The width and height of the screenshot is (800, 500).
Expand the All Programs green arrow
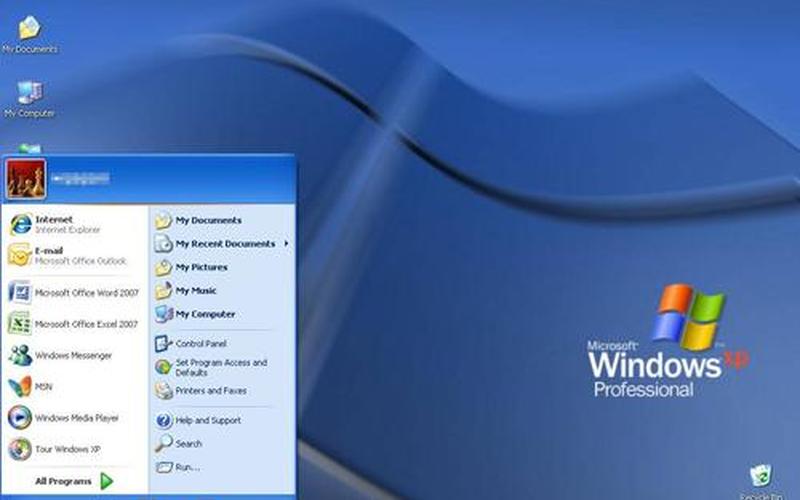pyautogui.click(x=107, y=481)
